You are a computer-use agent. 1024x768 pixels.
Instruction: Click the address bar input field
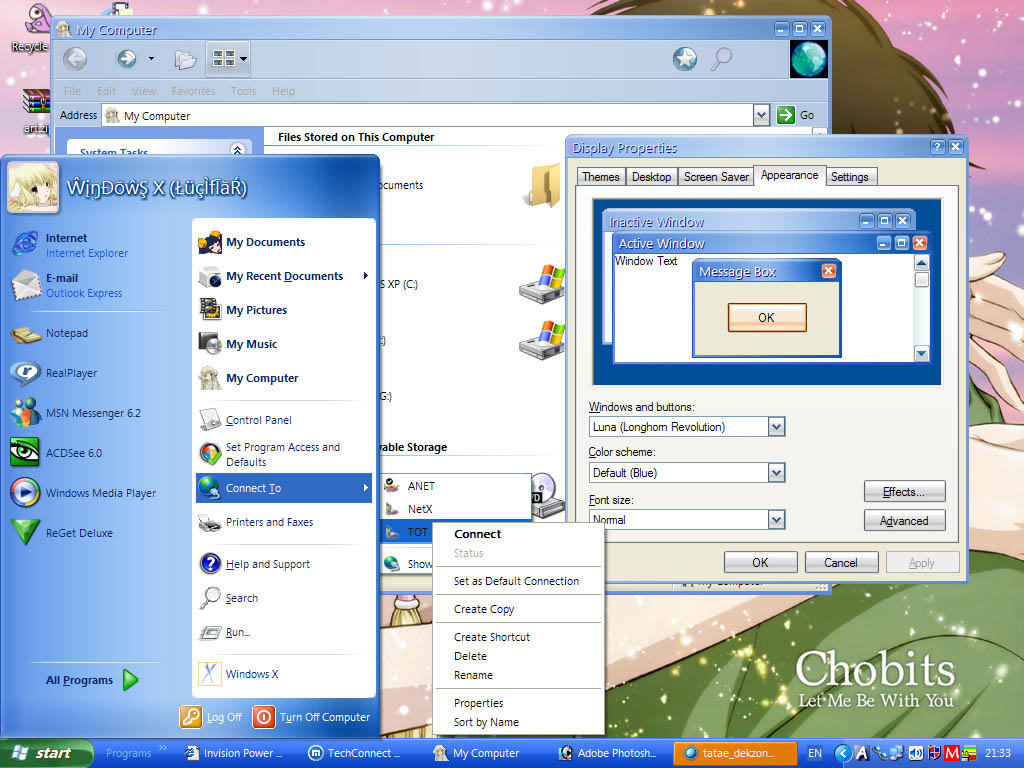pos(430,116)
